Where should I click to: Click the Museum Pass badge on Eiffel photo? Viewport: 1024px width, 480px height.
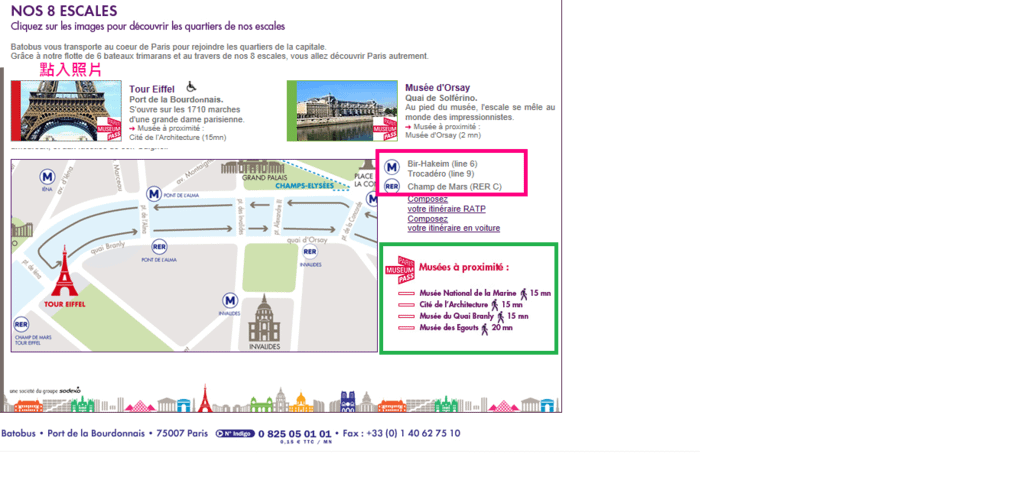(109, 129)
